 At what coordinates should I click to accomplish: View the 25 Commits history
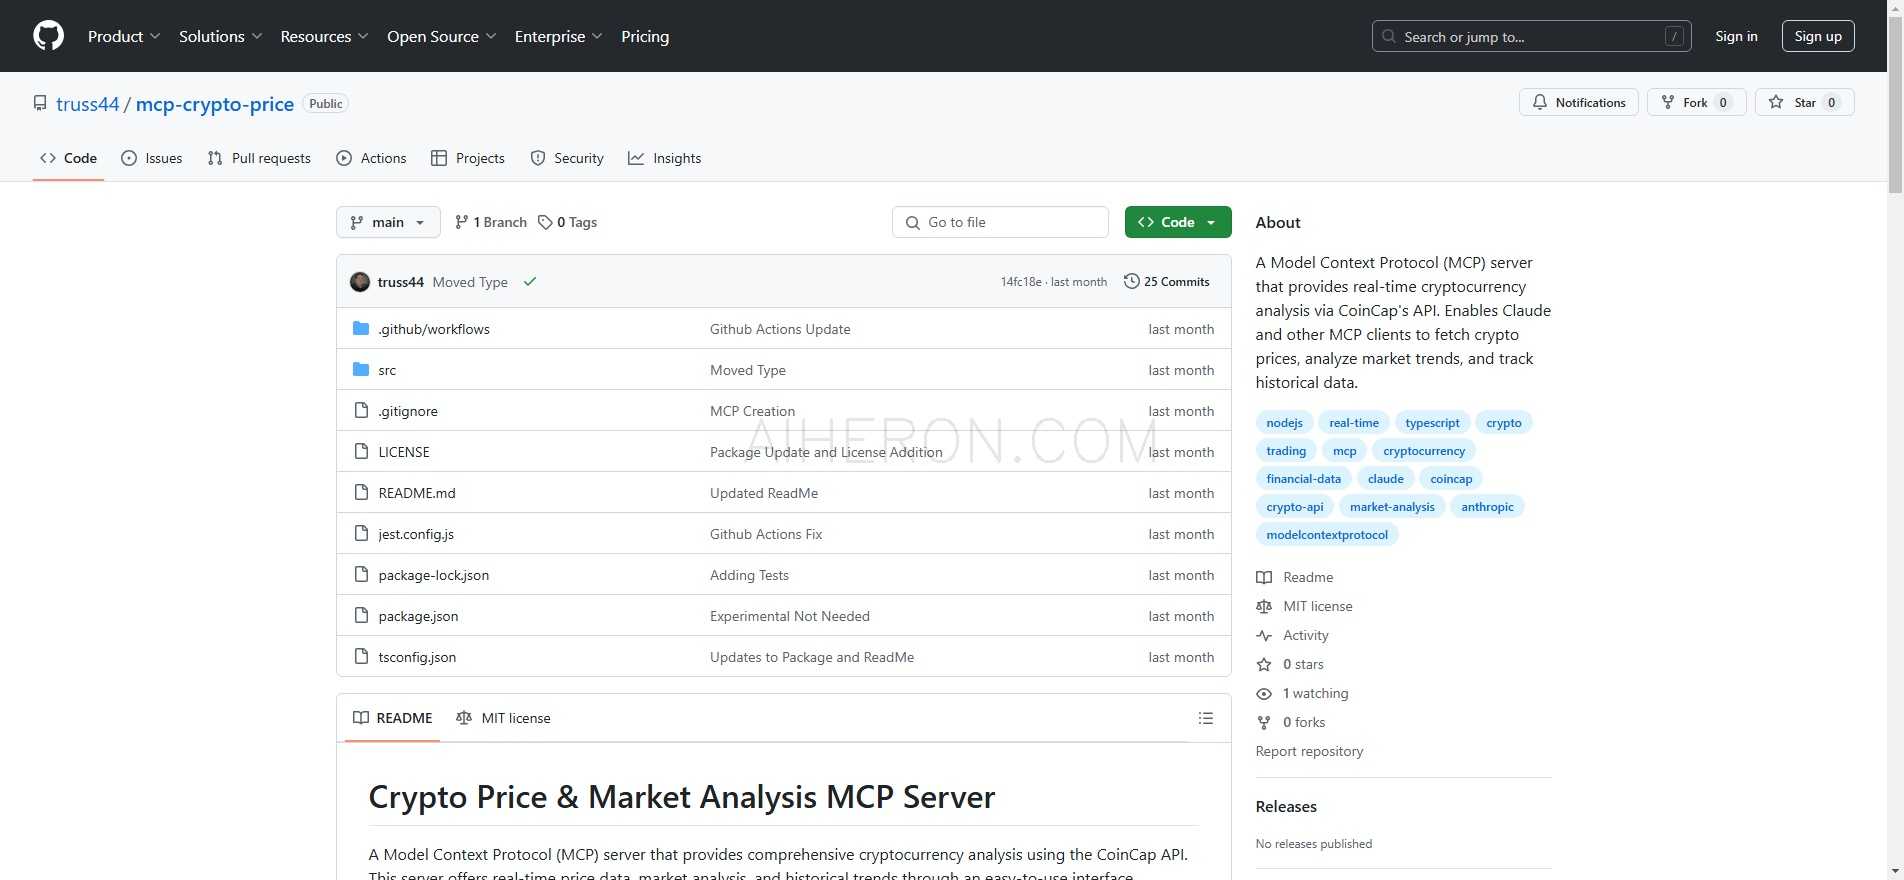click(x=1167, y=282)
